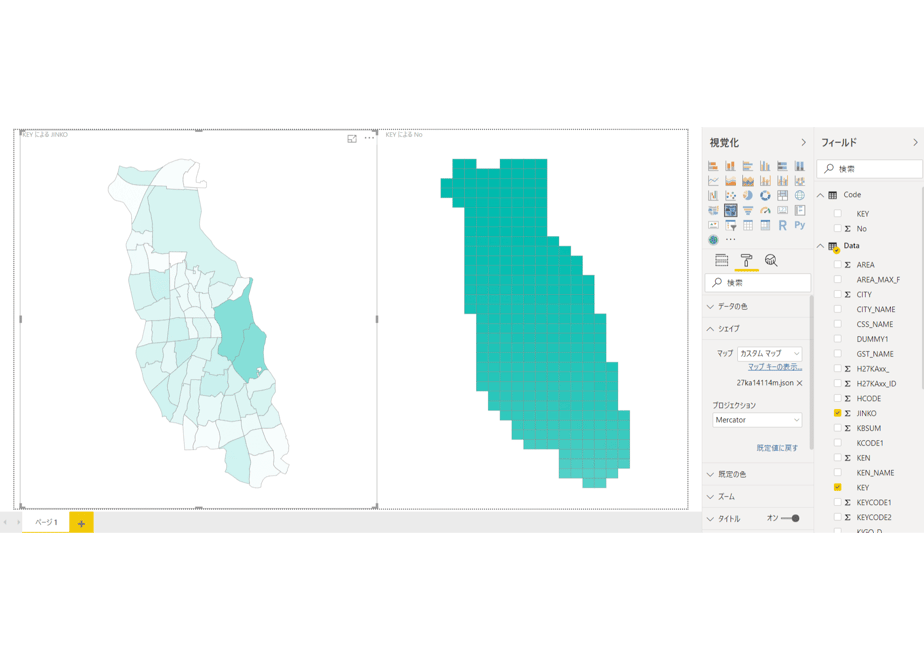The width and height of the screenshot is (924, 660).
Task: Select the waterfall chart visual
Action: [x=713, y=196]
